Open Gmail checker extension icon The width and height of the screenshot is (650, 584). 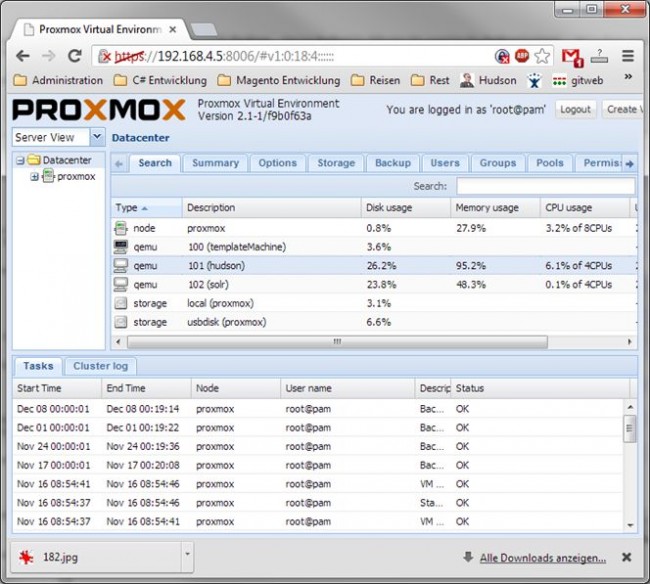tap(572, 57)
